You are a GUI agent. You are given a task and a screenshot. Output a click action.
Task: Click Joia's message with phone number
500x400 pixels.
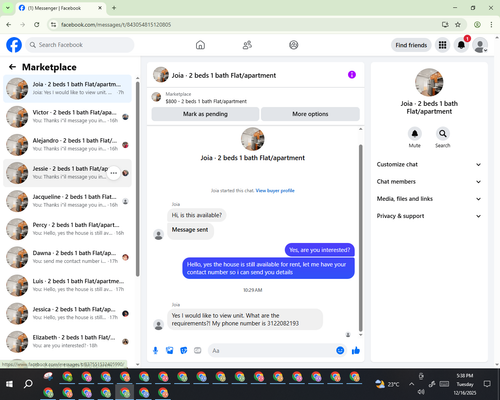tap(245, 319)
